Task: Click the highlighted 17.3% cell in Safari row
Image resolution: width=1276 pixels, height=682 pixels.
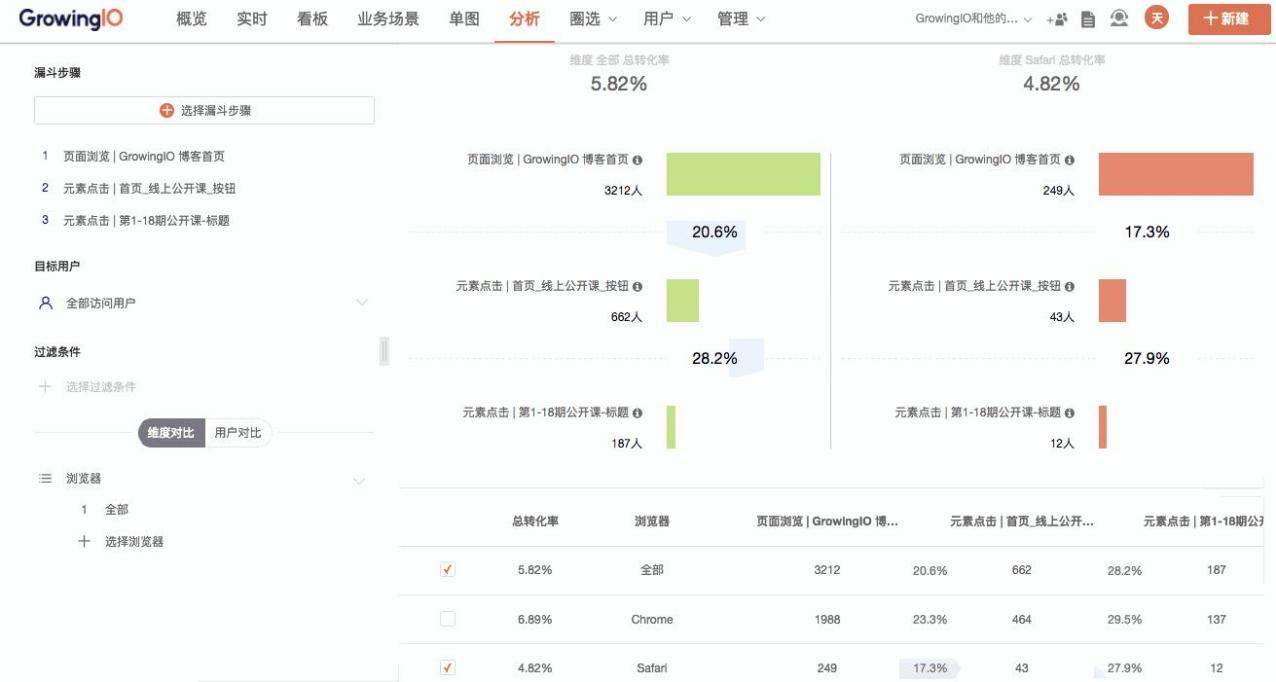Action: [x=930, y=668]
